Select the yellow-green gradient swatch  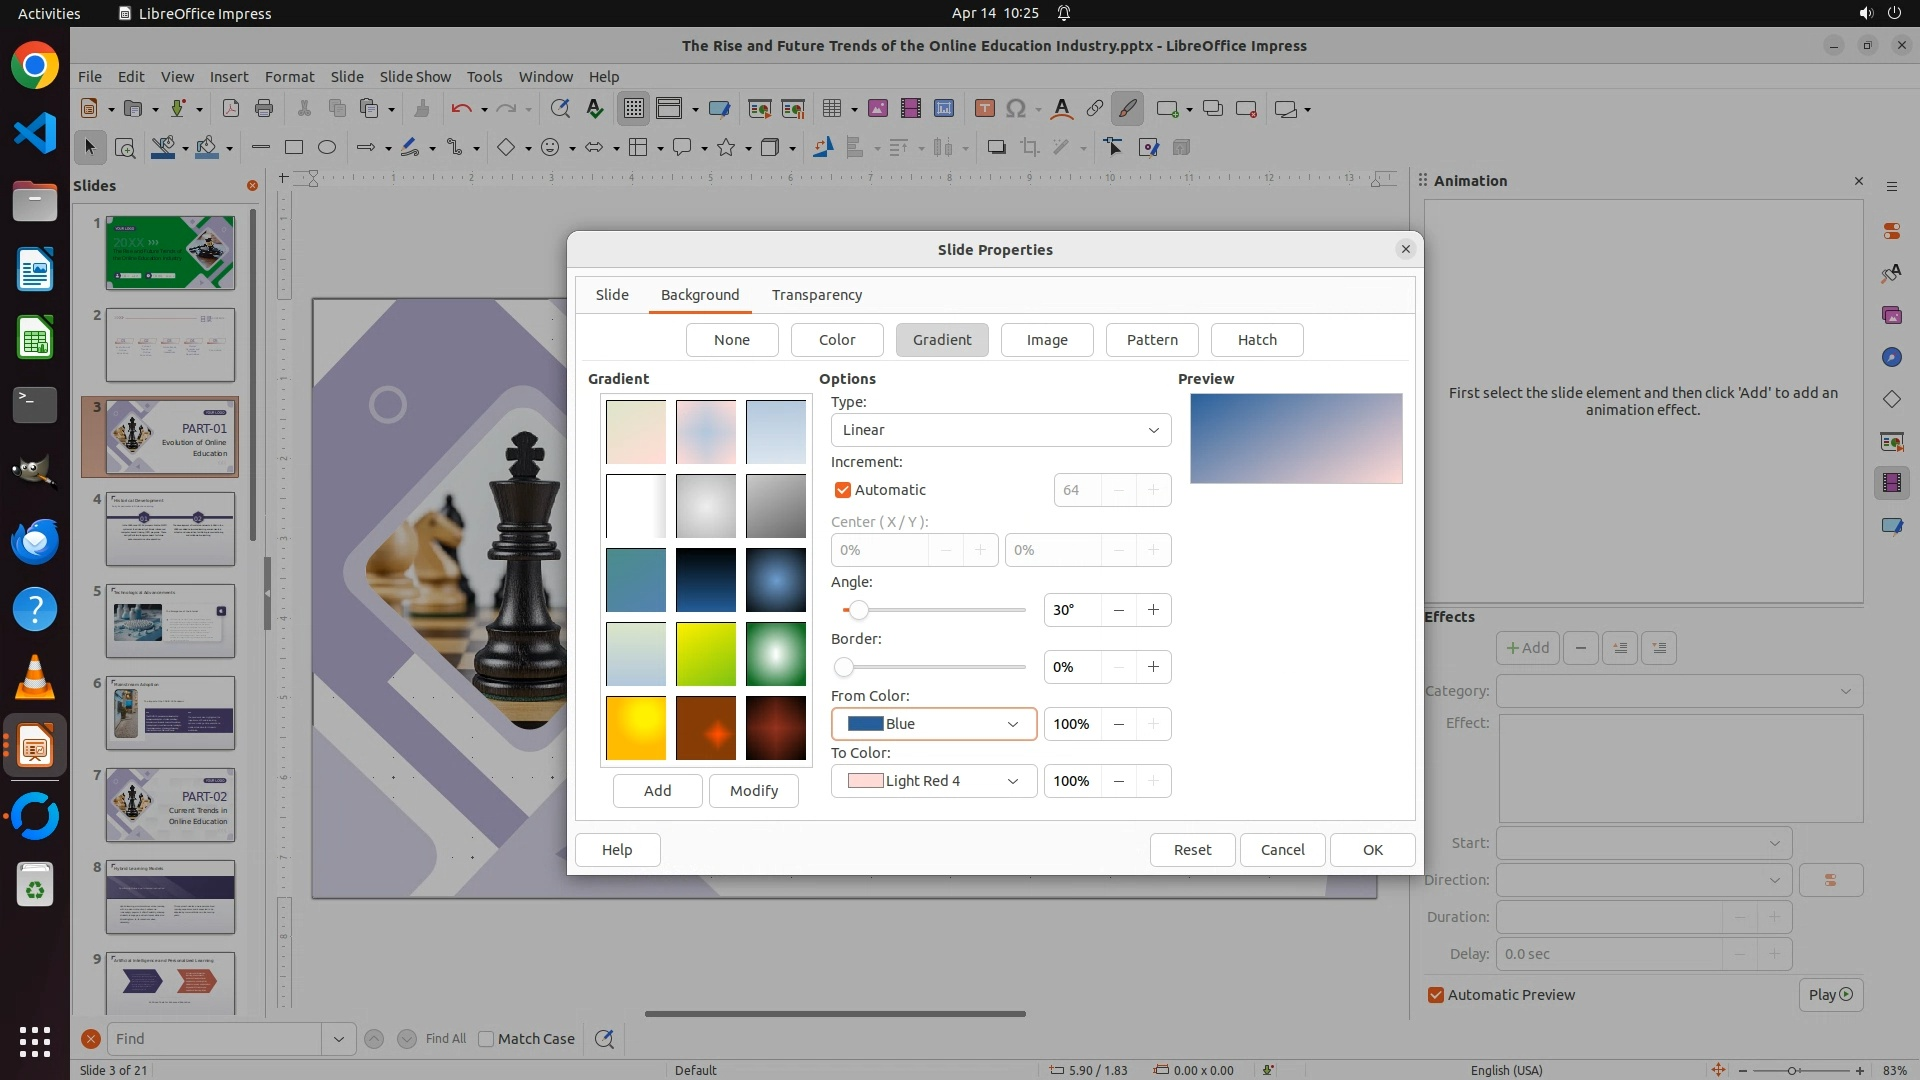(706, 654)
